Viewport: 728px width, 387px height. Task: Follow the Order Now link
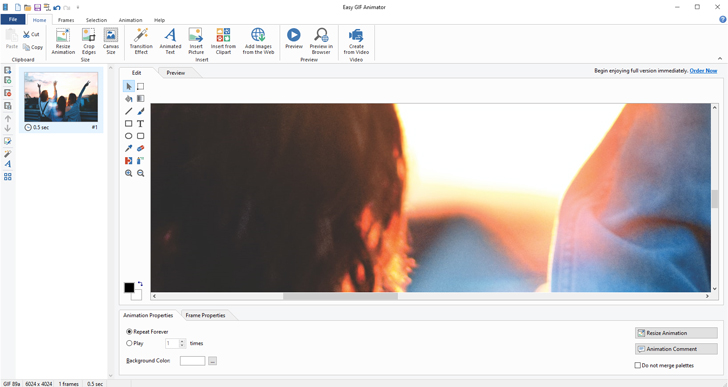[703, 71]
